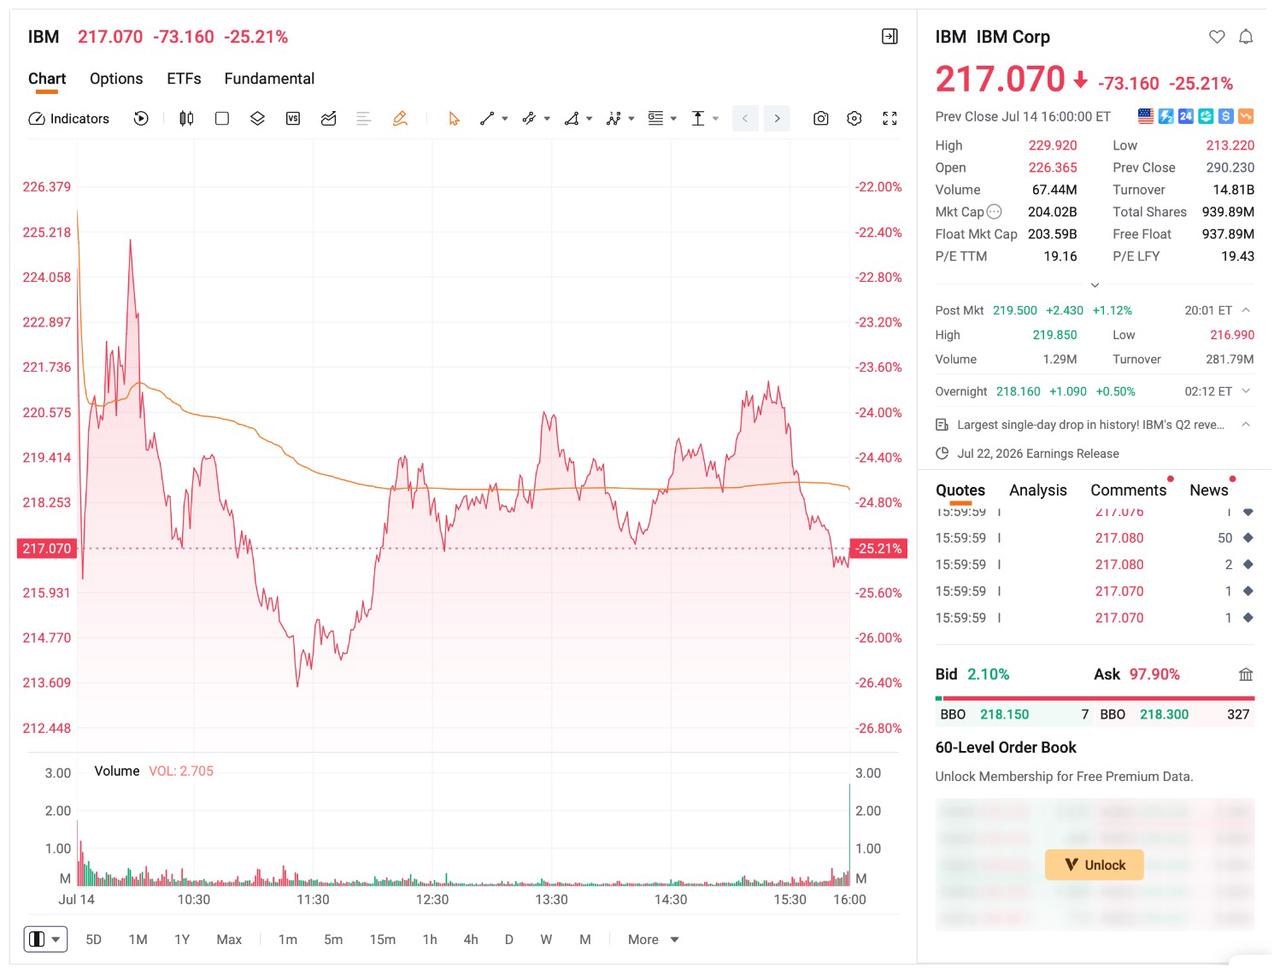Enter fullscreen chart mode

(x=890, y=118)
